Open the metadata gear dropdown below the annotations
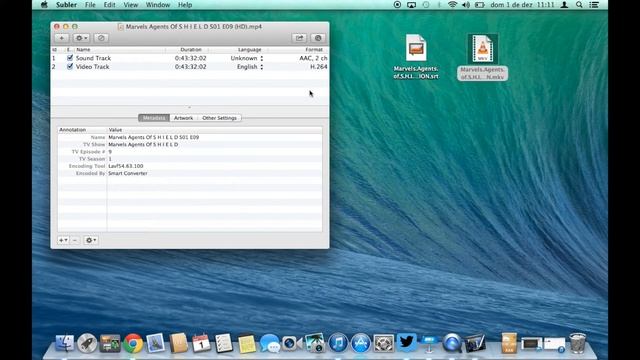This screenshot has width=640, height=360. [x=91, y=240]
